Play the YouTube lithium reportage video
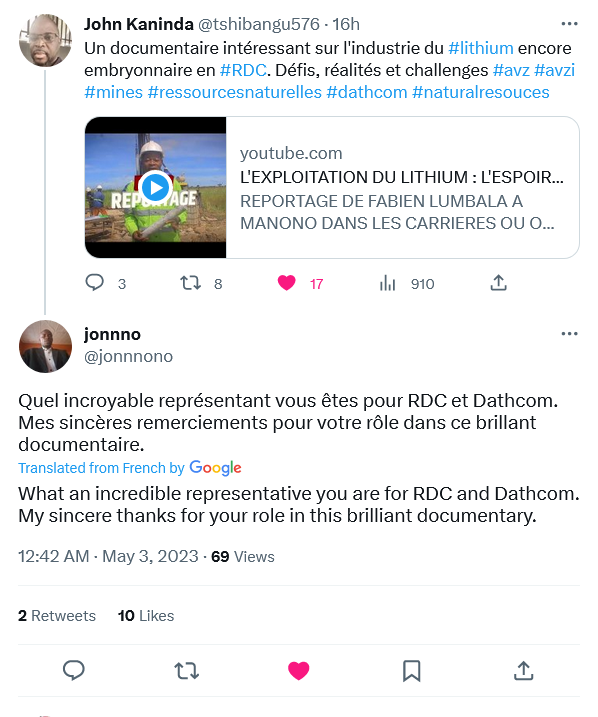This screenshot has height=717, width=598. tap(155, 187)
